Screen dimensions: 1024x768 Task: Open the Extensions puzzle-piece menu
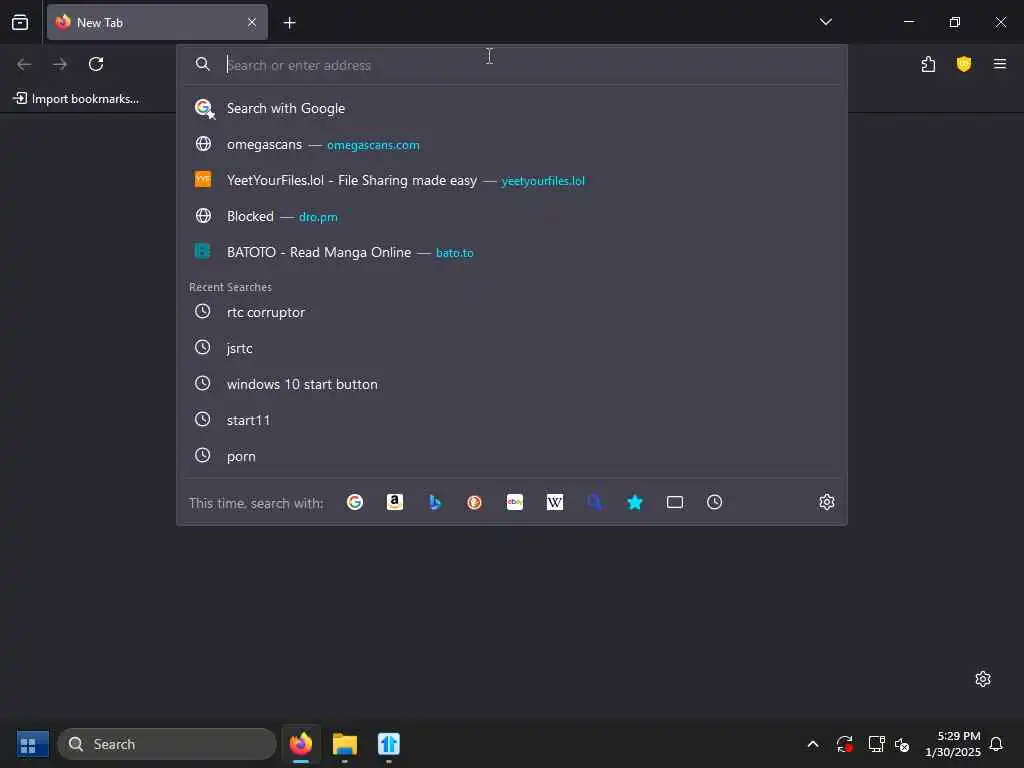coord(928,64)
